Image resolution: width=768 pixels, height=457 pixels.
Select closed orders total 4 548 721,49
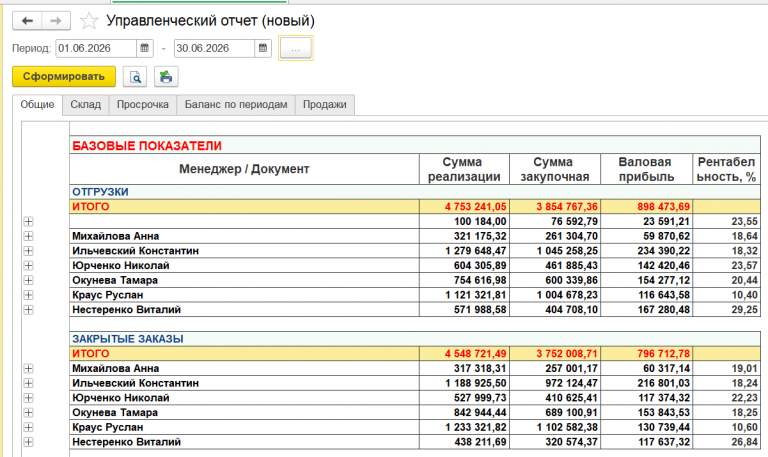[x=464, y=354]
